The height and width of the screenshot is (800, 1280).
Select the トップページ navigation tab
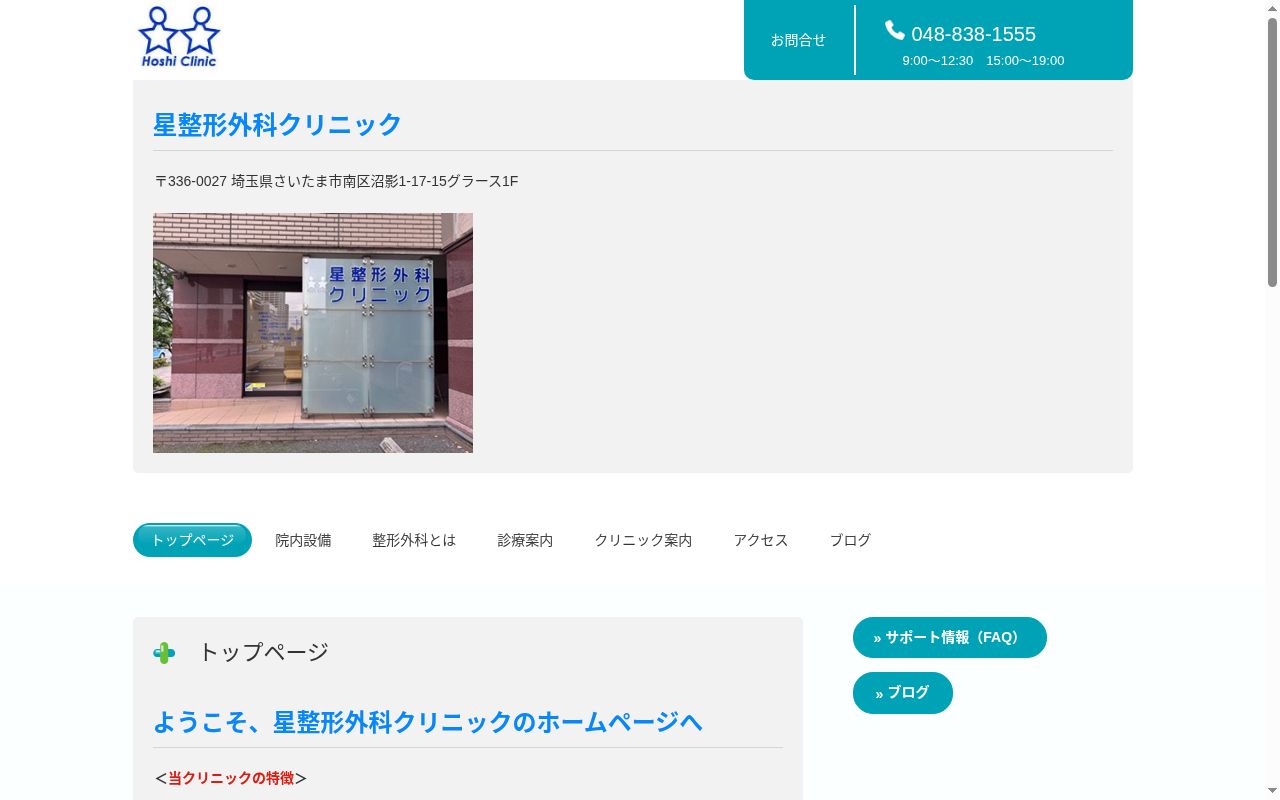pyautogui.click(x=192, y=540)
